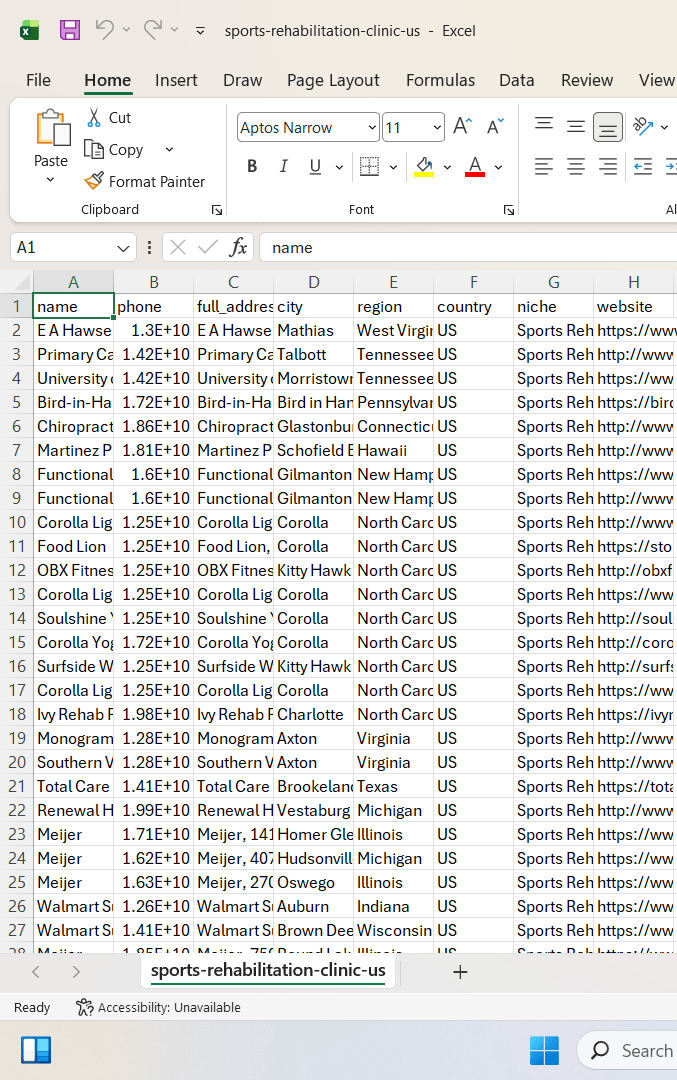Open the Widgets taskbar icon
The image size is (677, 1080).
click(x=36, y=1050)
